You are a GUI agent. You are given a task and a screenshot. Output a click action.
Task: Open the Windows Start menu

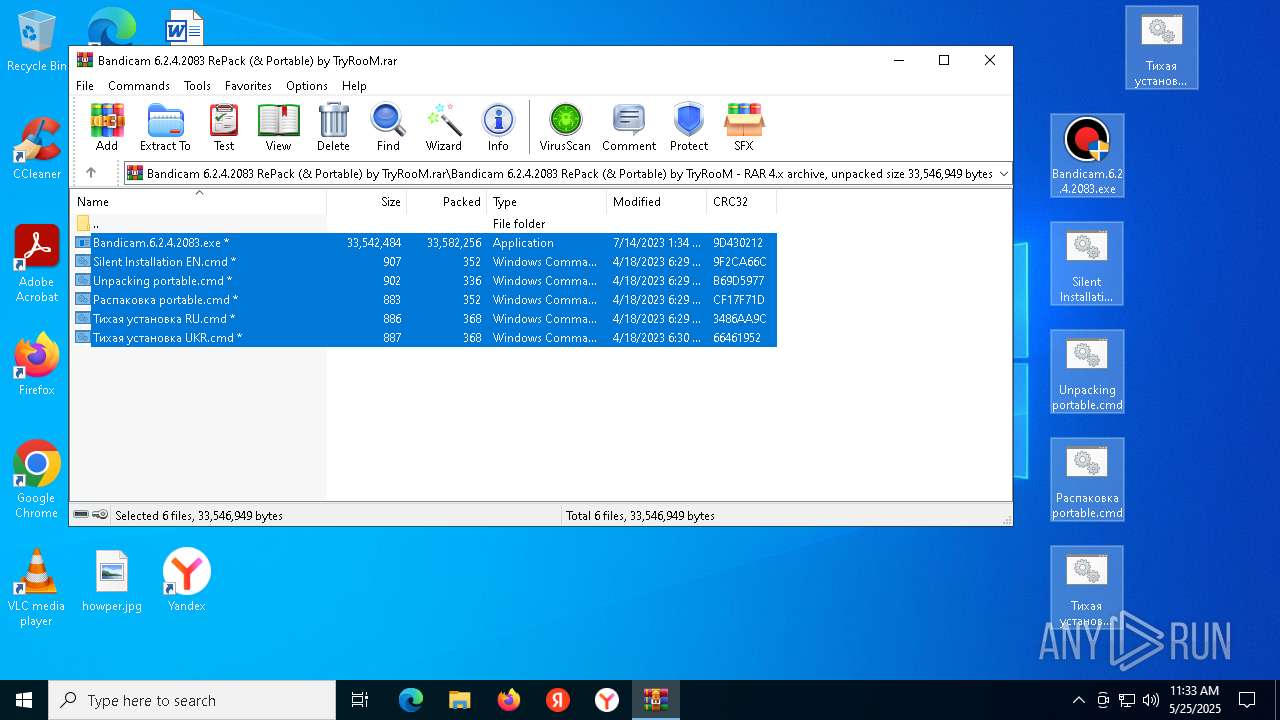(x=24, y=700)
